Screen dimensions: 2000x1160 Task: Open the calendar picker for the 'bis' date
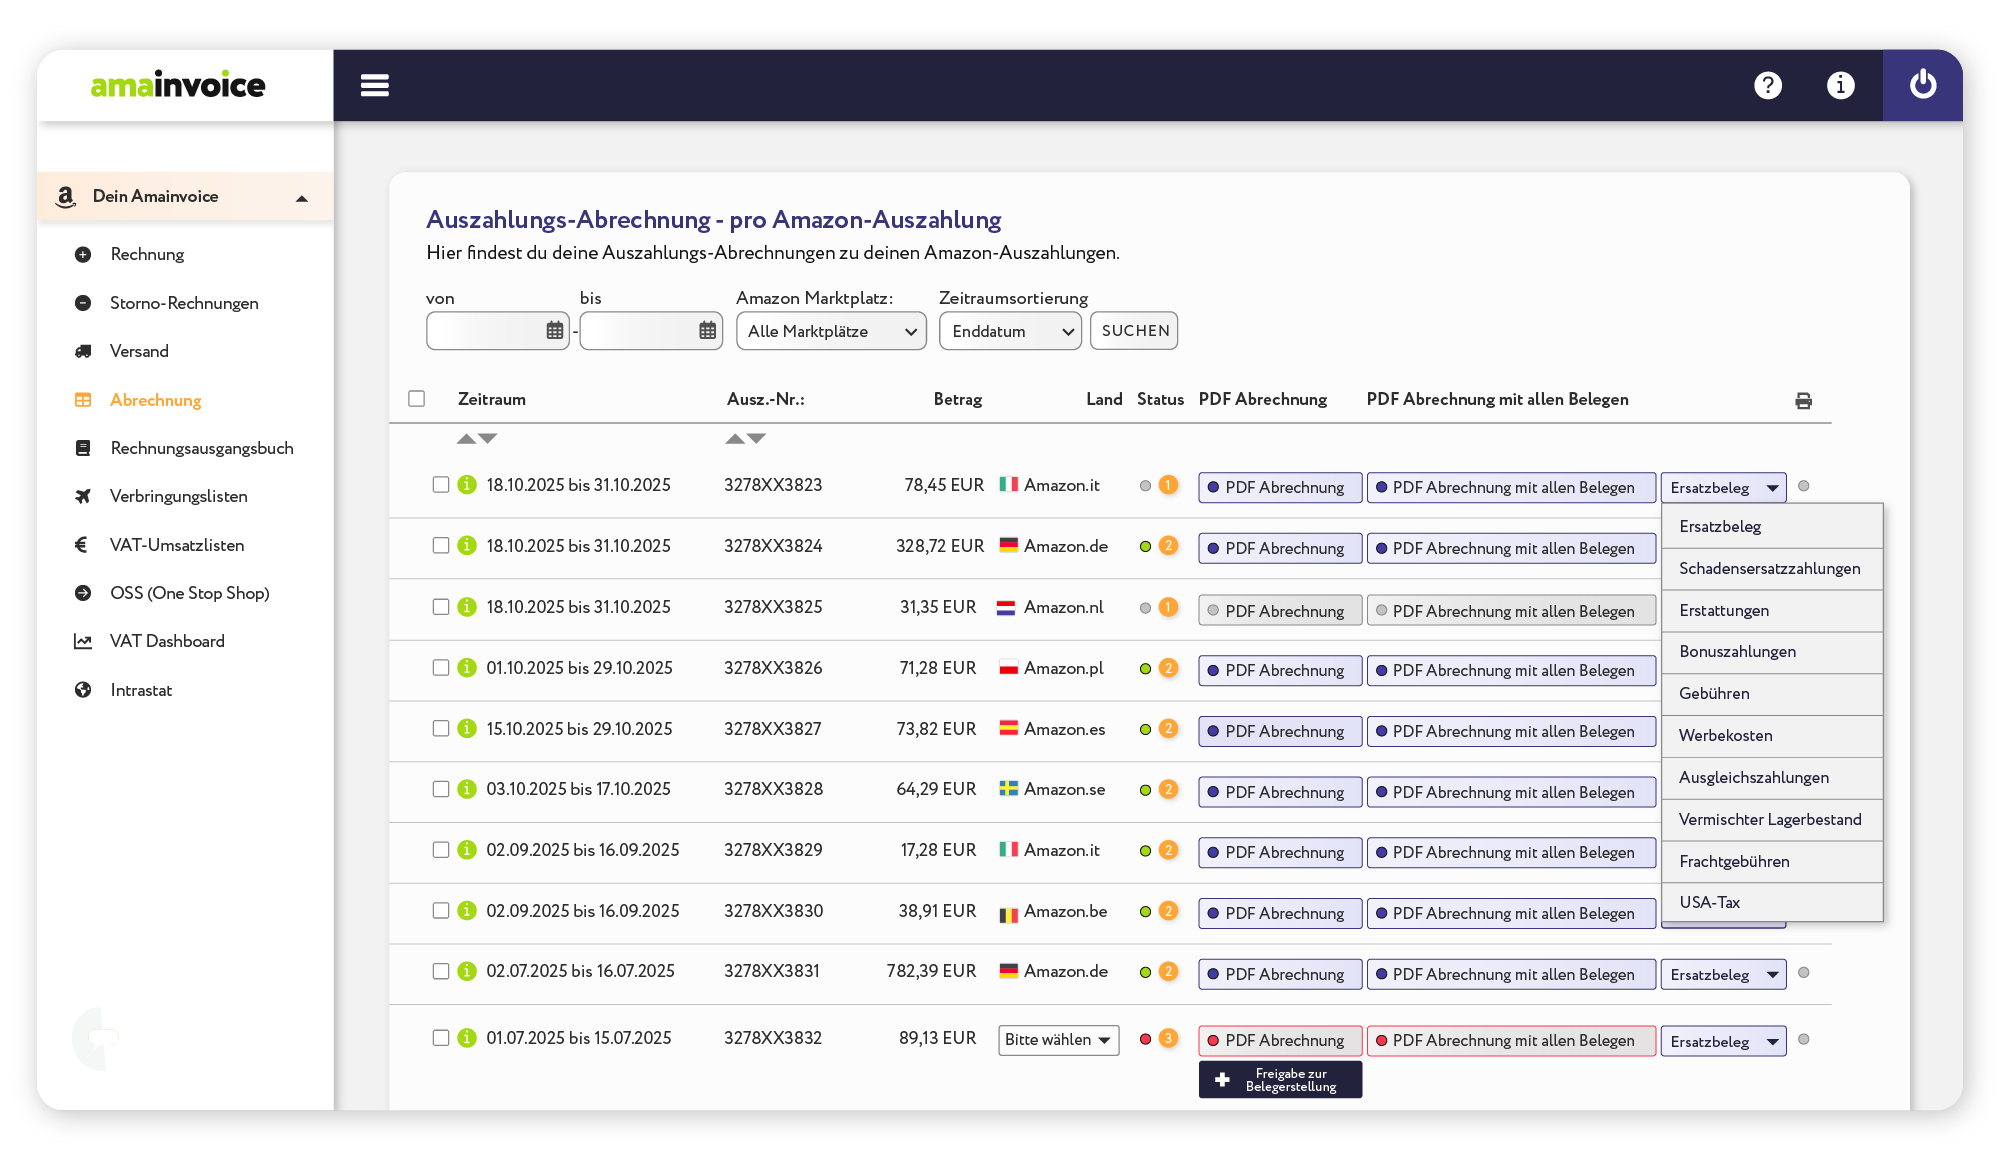pyautogui.click(x=707, y=331)
